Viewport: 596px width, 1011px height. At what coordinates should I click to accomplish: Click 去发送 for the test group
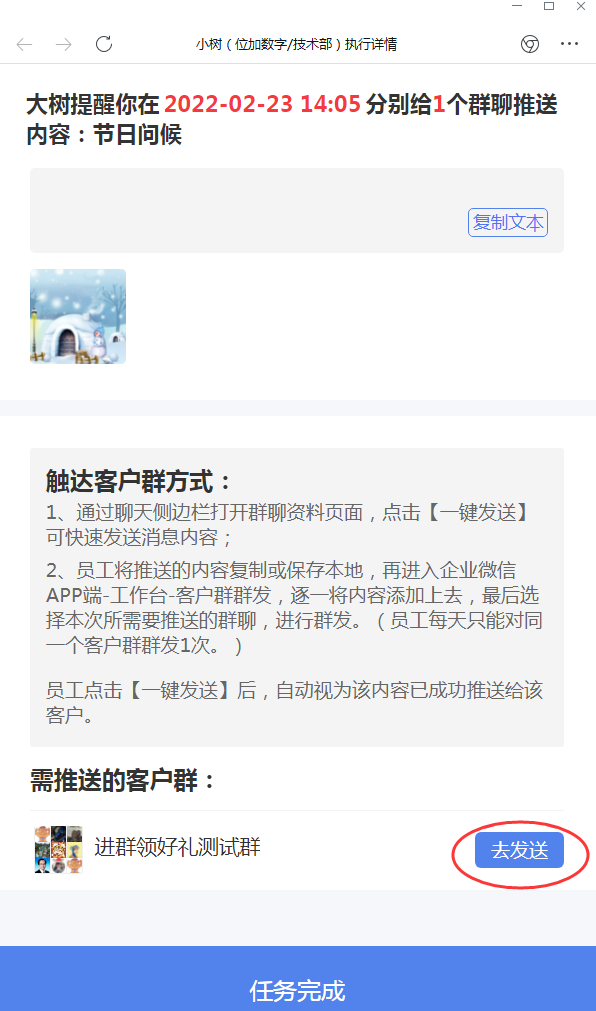pos(519,850)
